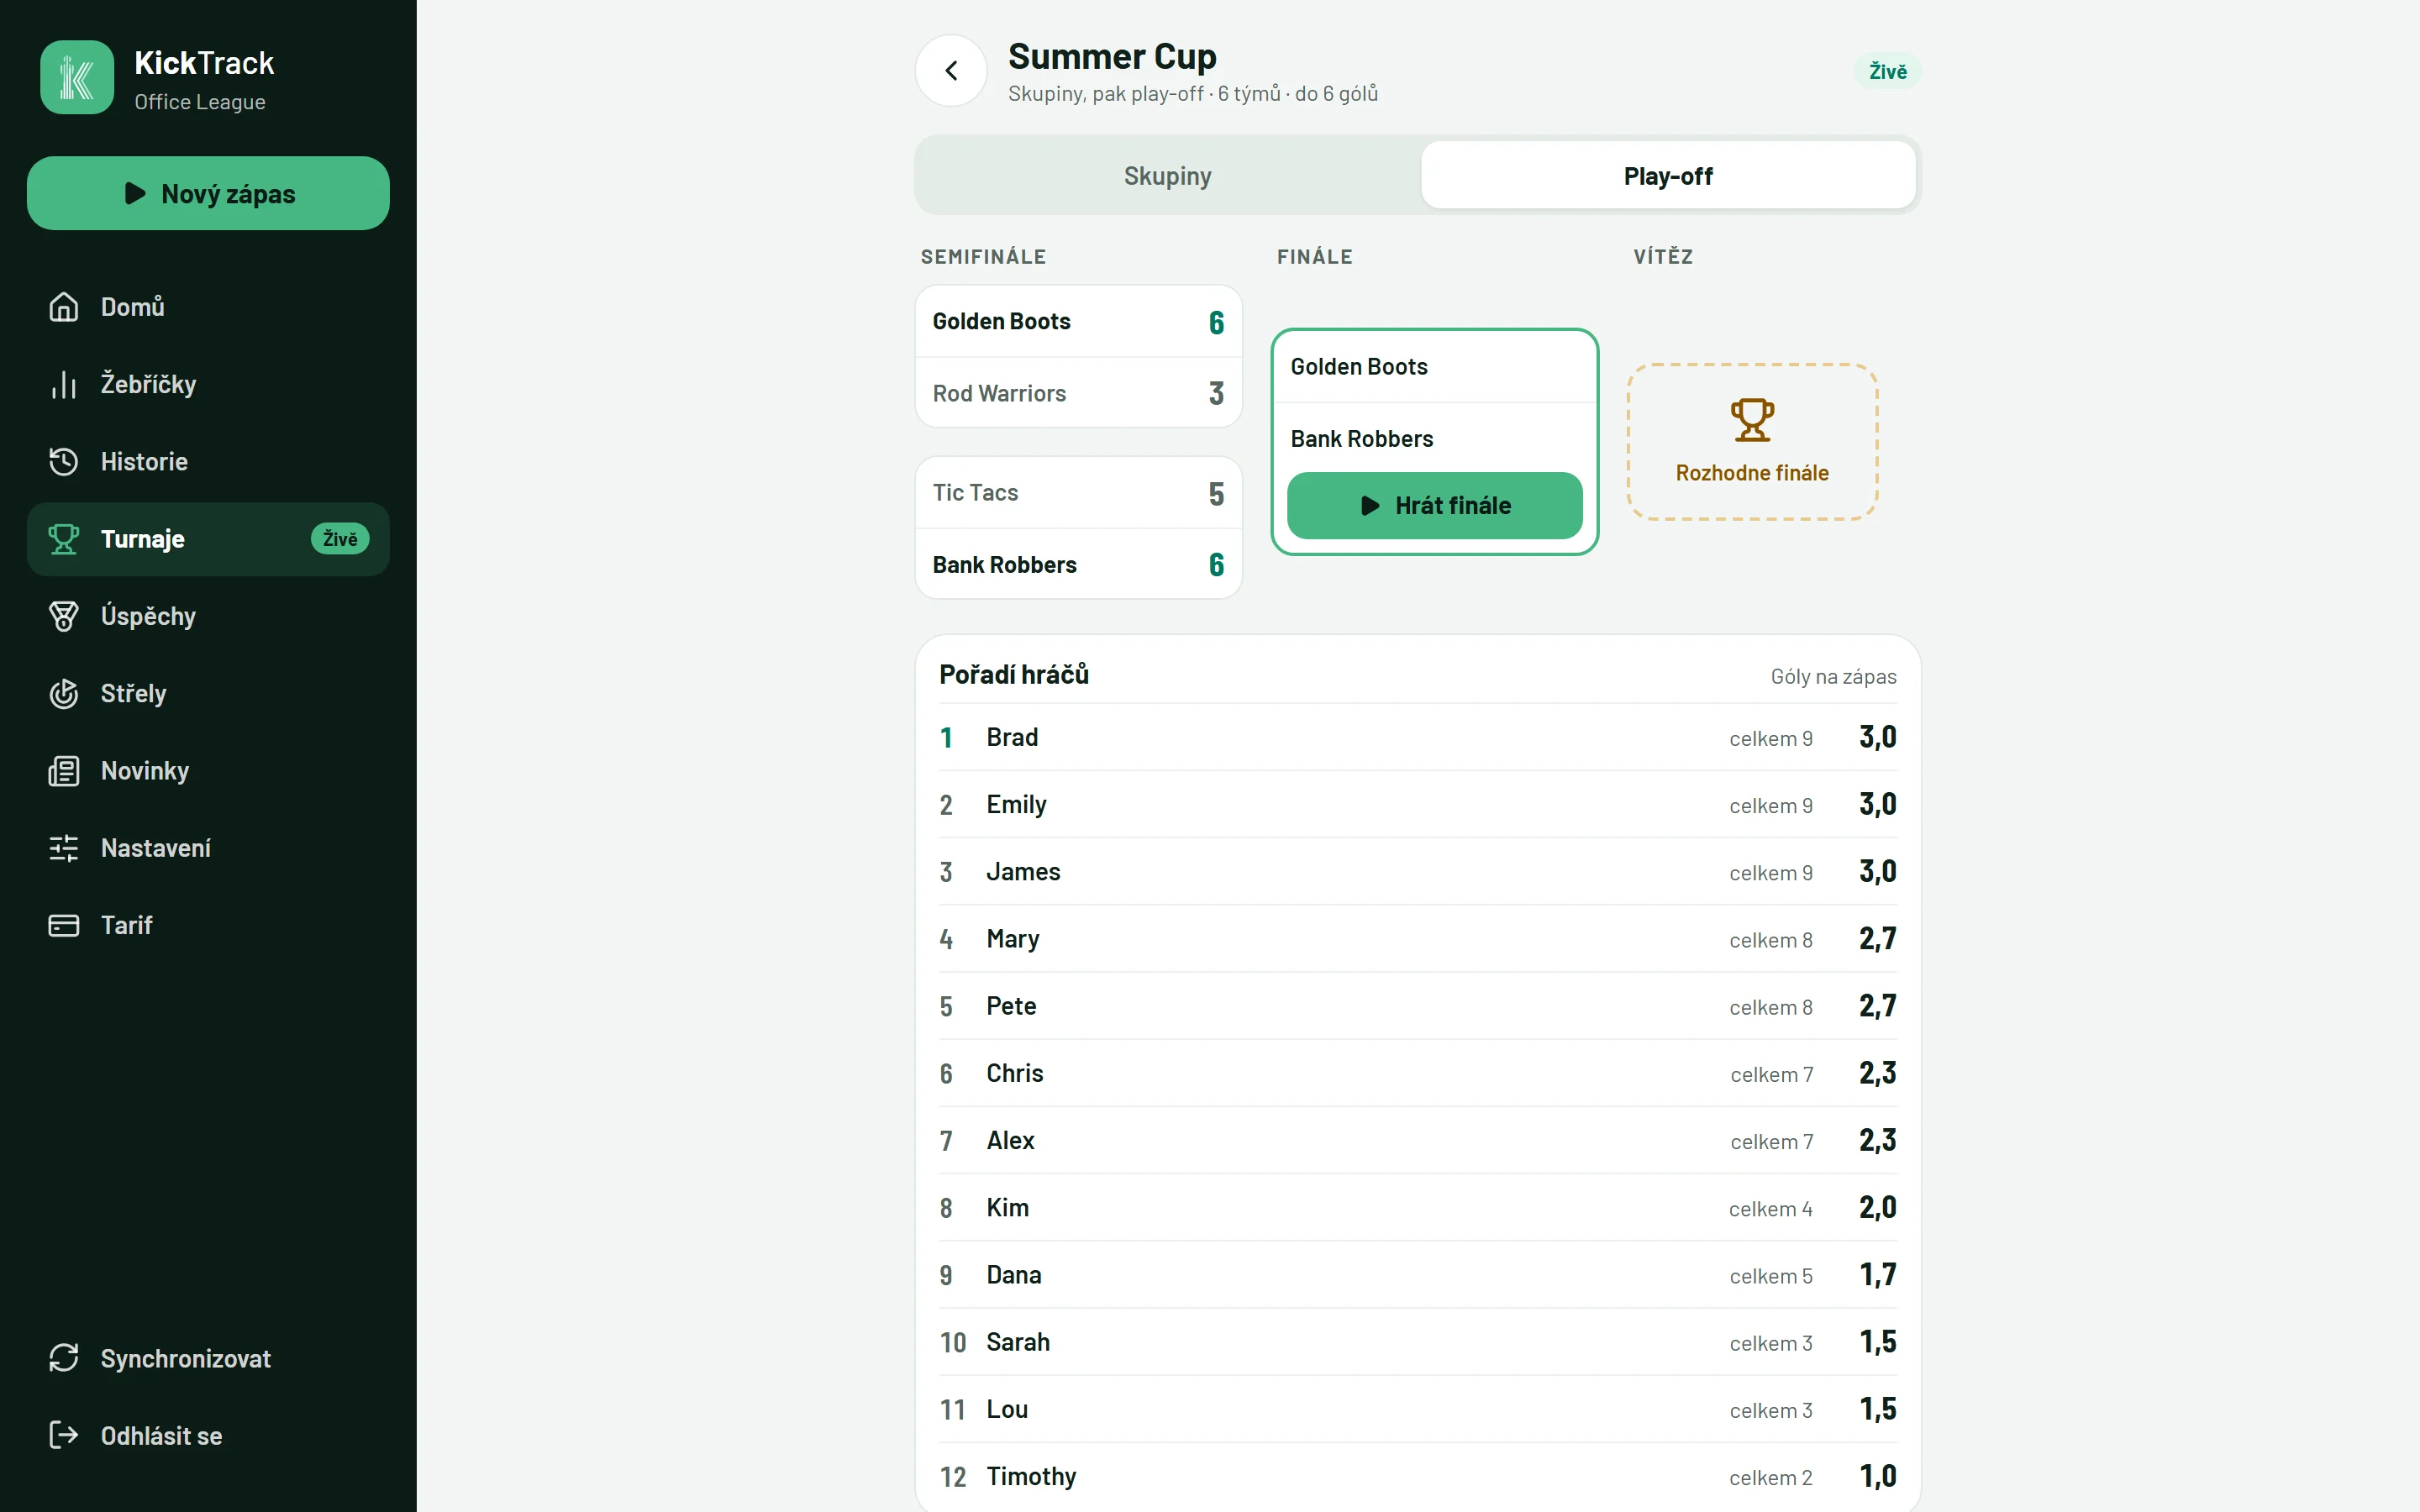Select player Kim in the ranking
The image size is (2420, 1512).
click(1418, 1207)
